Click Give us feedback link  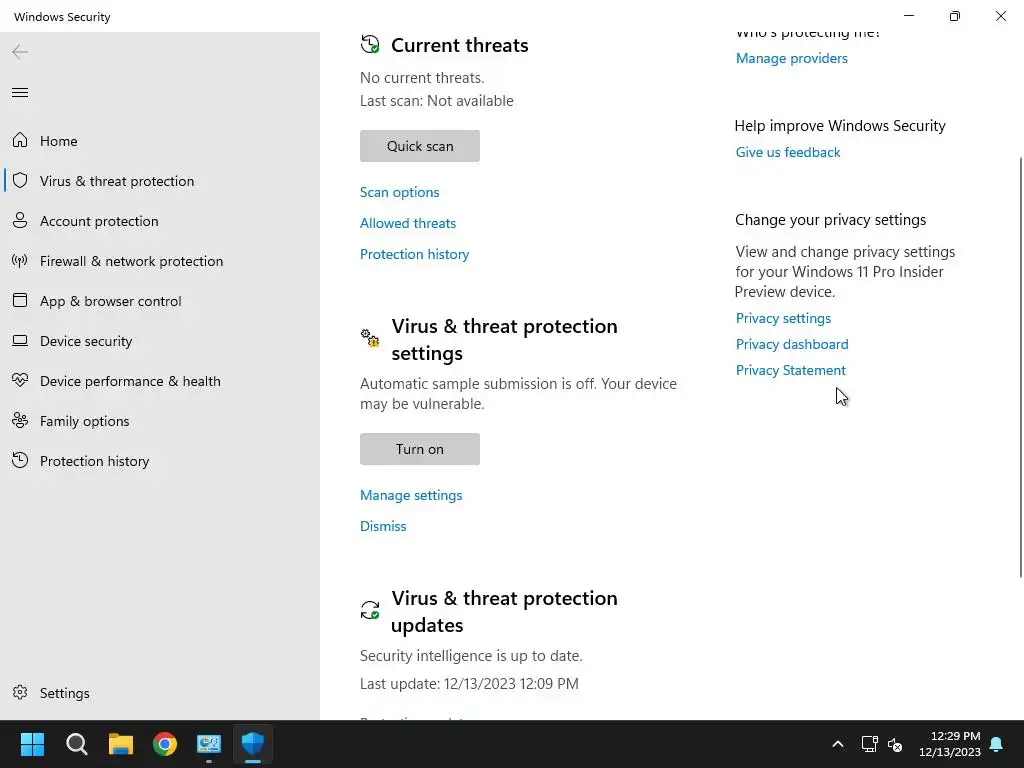click(788, 152)
